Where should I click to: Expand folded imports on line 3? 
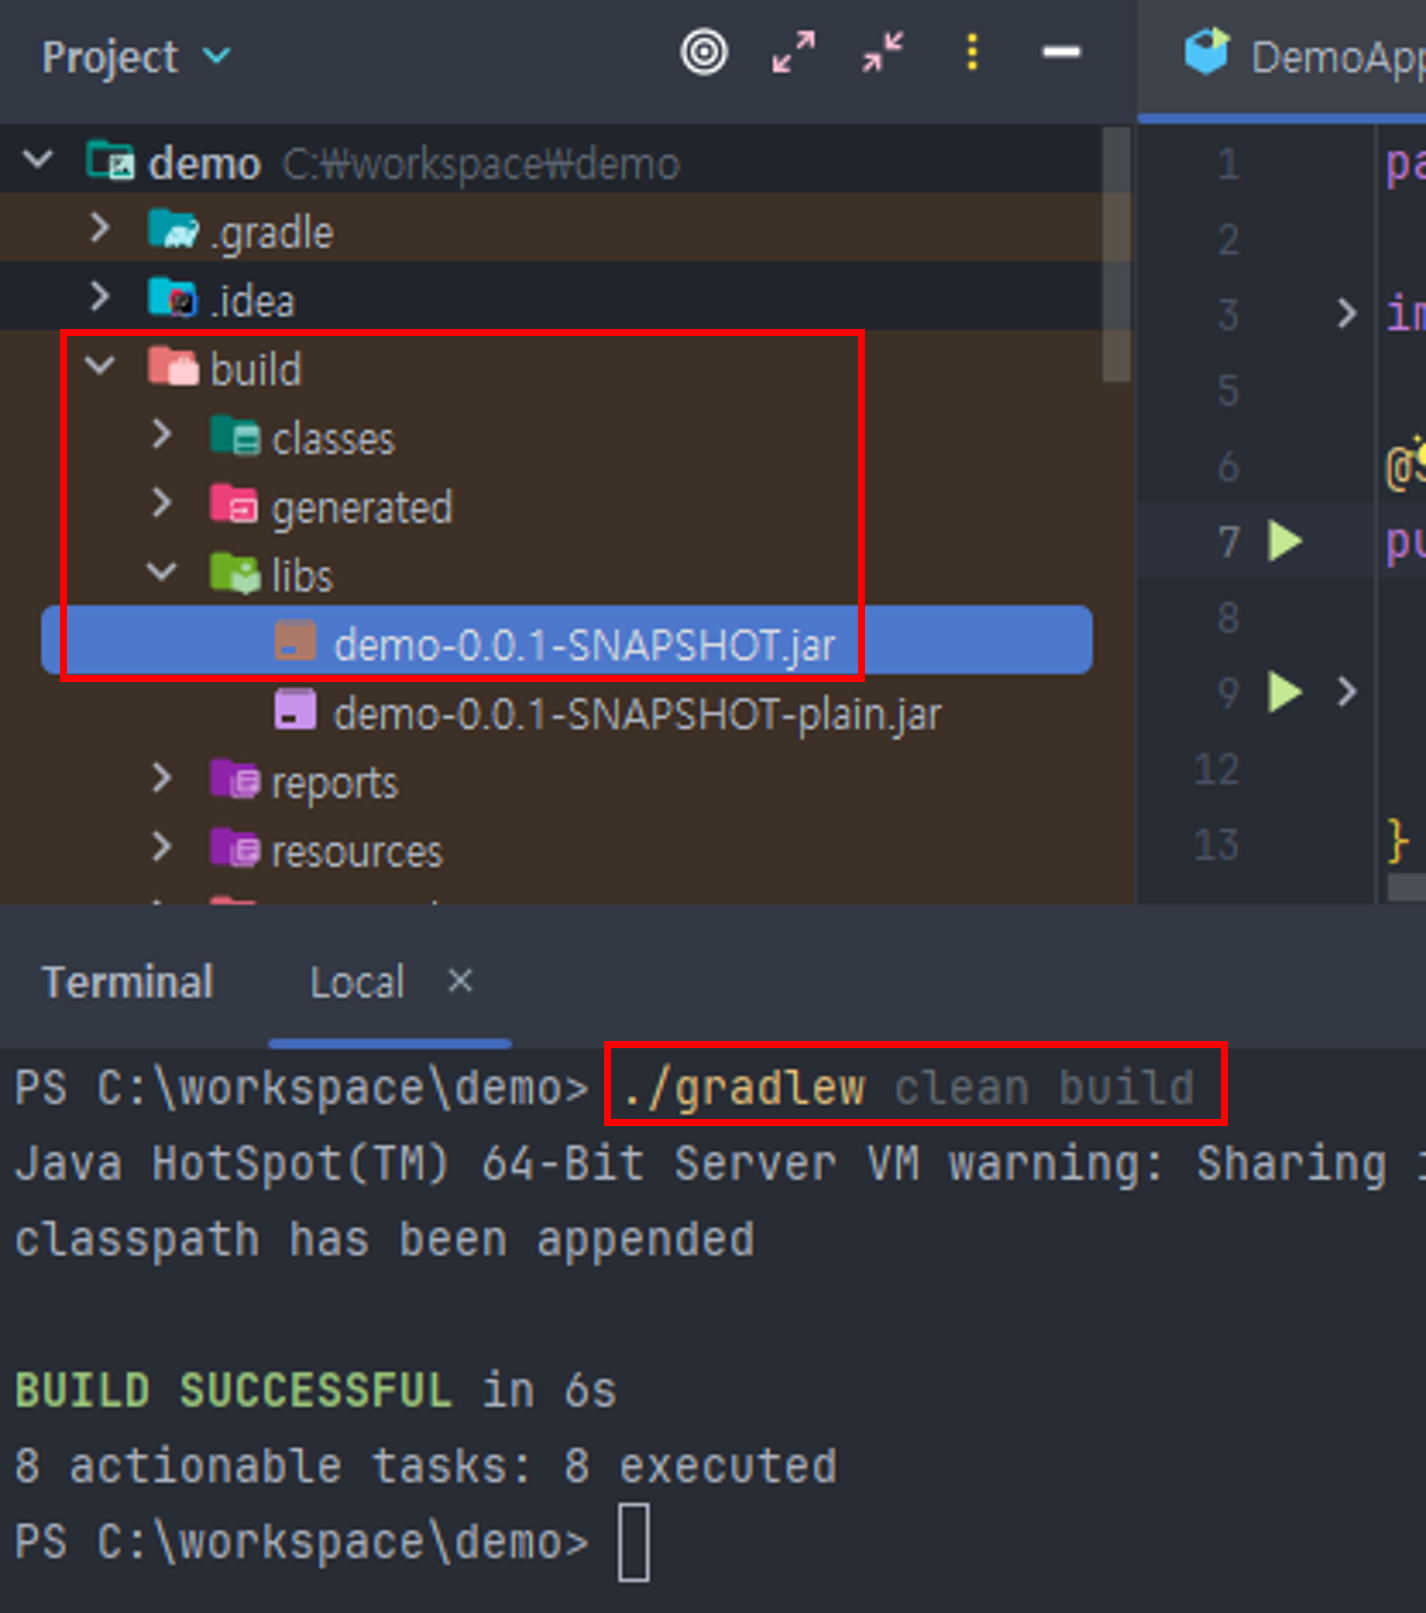1347,313
